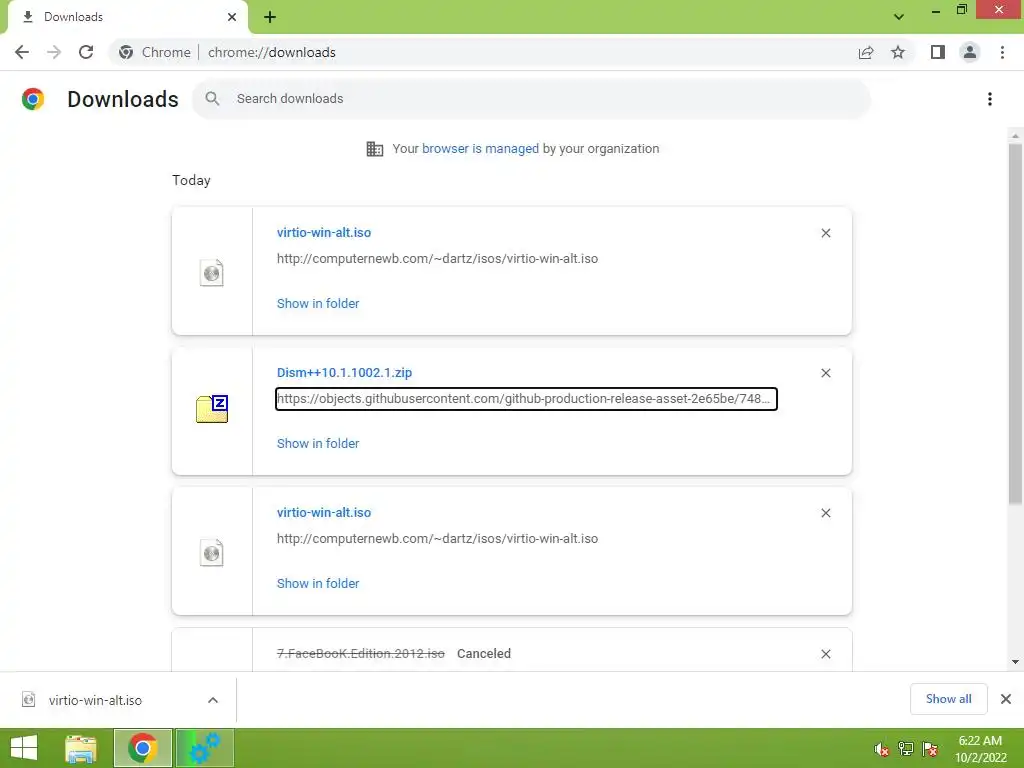Open the Chrome profile avatar
Viewport: 1024px width, 768px height.
click(x=970, y=52)
